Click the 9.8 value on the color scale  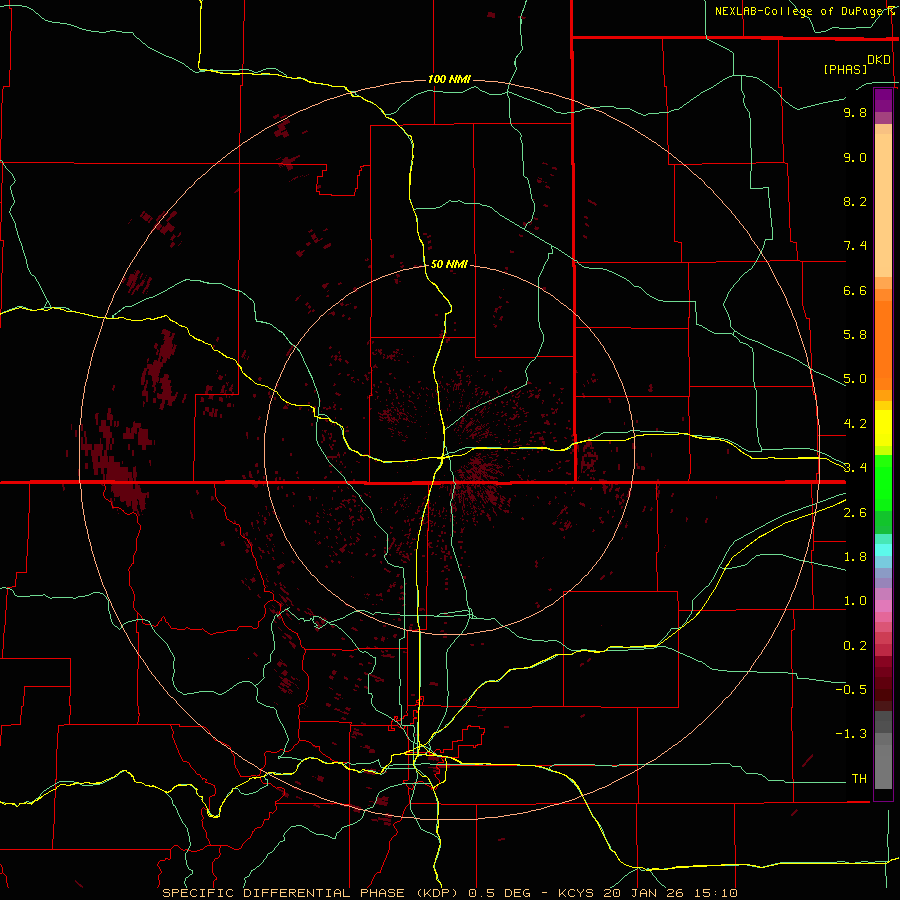[855, 112]
